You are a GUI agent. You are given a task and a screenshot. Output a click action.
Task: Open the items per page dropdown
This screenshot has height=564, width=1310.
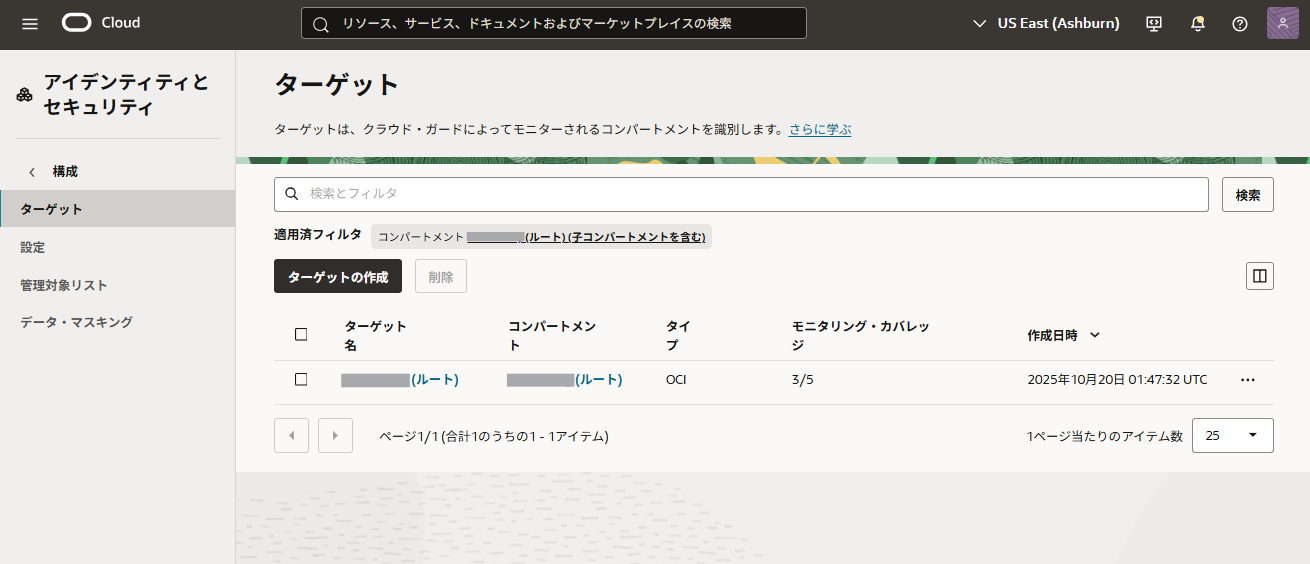coord(1232,436)
